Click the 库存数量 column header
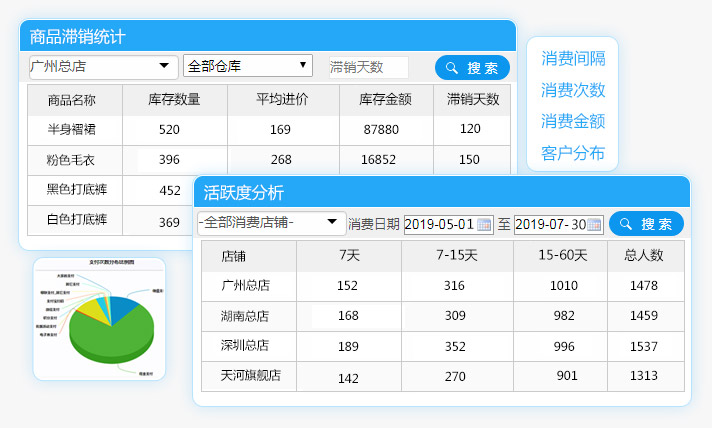The height and width of the screenshot is (428, 712). (x=174, y=100)
